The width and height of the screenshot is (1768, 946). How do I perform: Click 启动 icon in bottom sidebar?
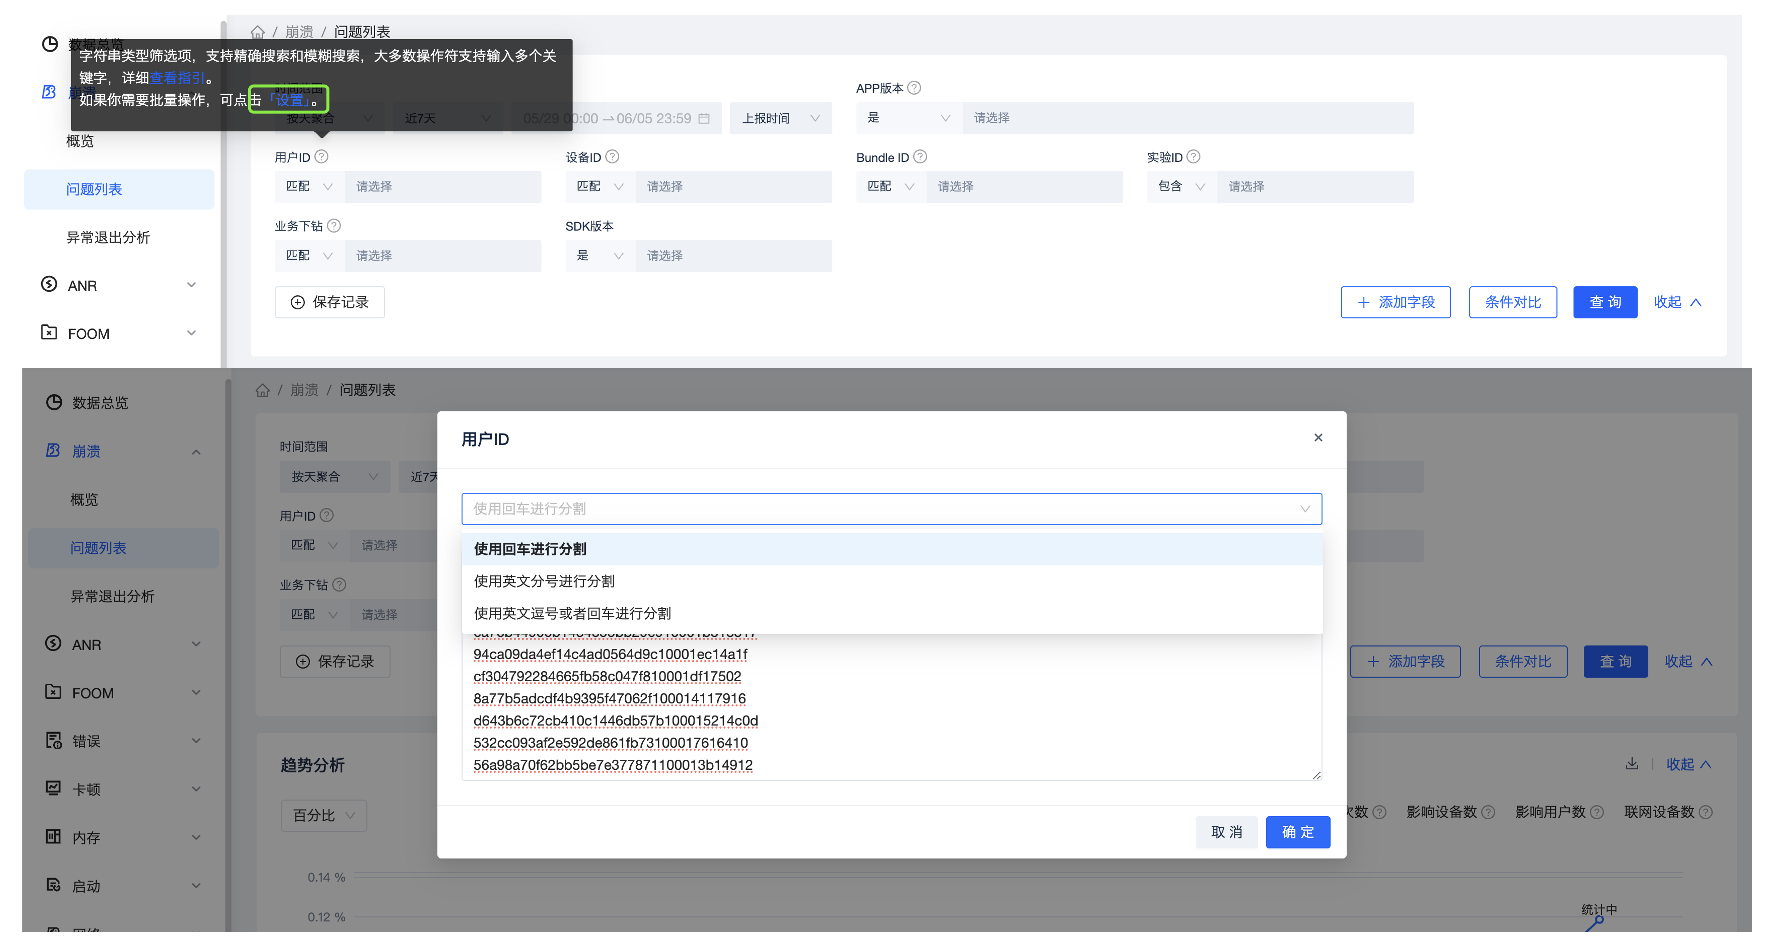(x=54, y=885)
